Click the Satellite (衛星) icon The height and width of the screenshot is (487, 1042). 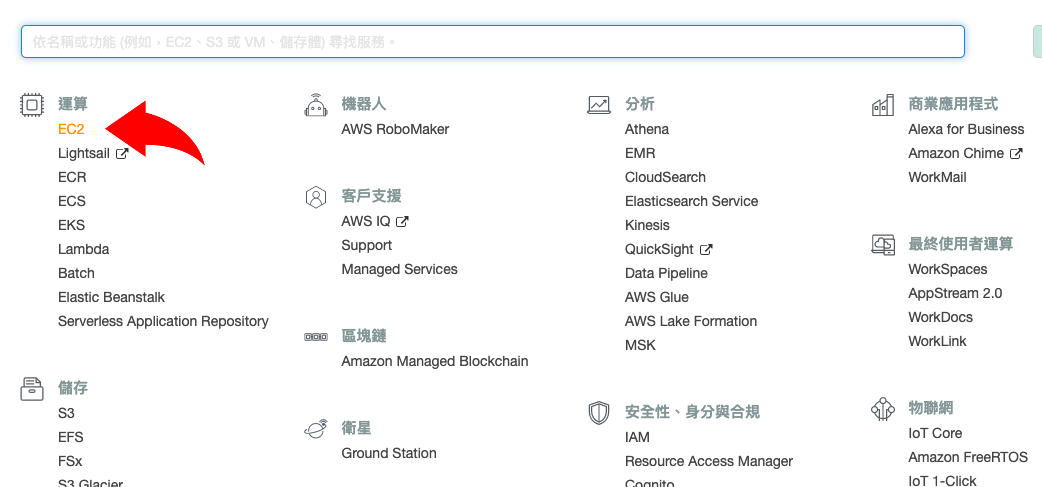[x=316, y=429]
